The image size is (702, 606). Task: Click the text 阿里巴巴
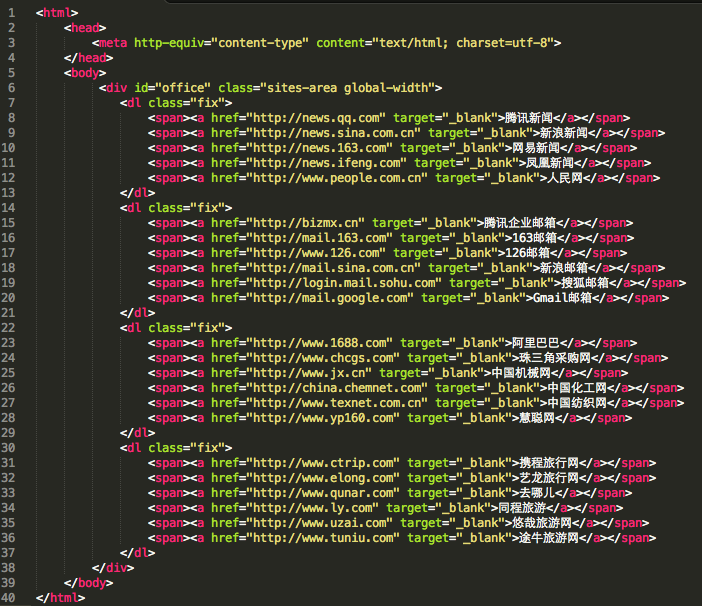point(536,343)
